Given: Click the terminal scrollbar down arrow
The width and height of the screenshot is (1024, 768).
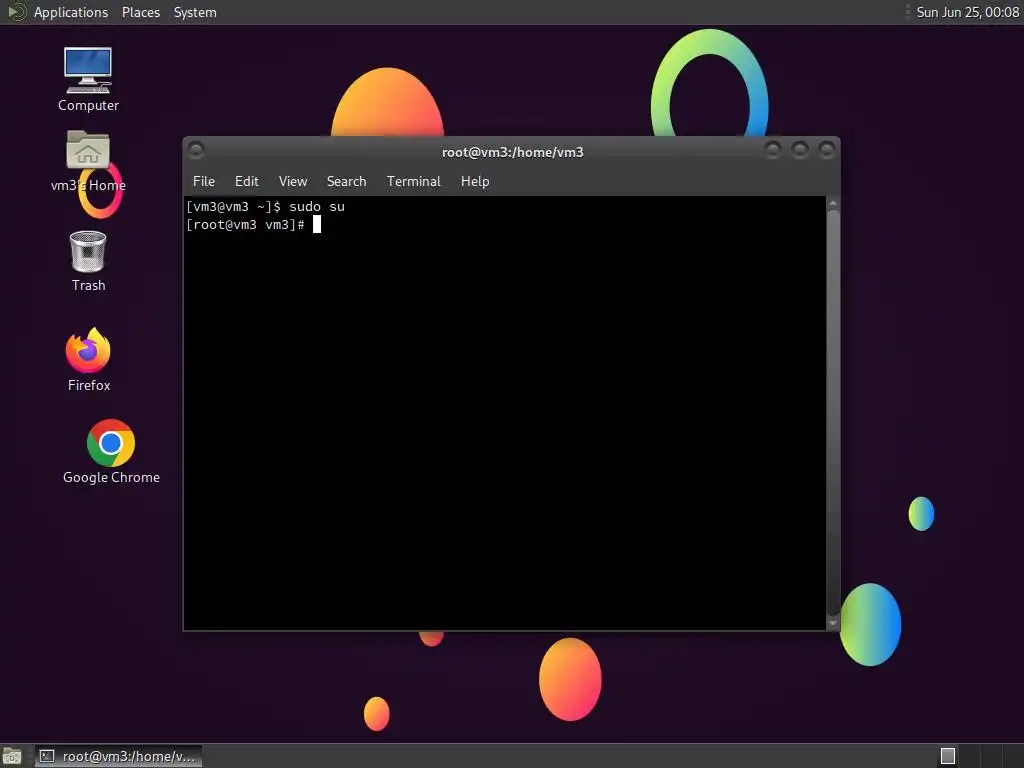Looking at the screenshot, I should (833, 623).
